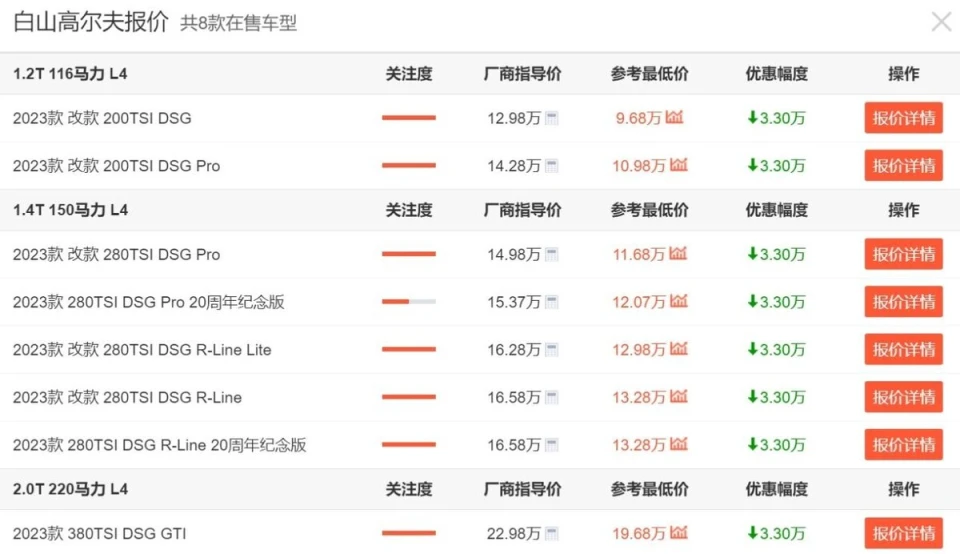Image resolution: width=960 pixels, height=554 pixels.
Task: Click 关注度 bar for 改款 200TSI DSG
Action: [x=409, y=117]
